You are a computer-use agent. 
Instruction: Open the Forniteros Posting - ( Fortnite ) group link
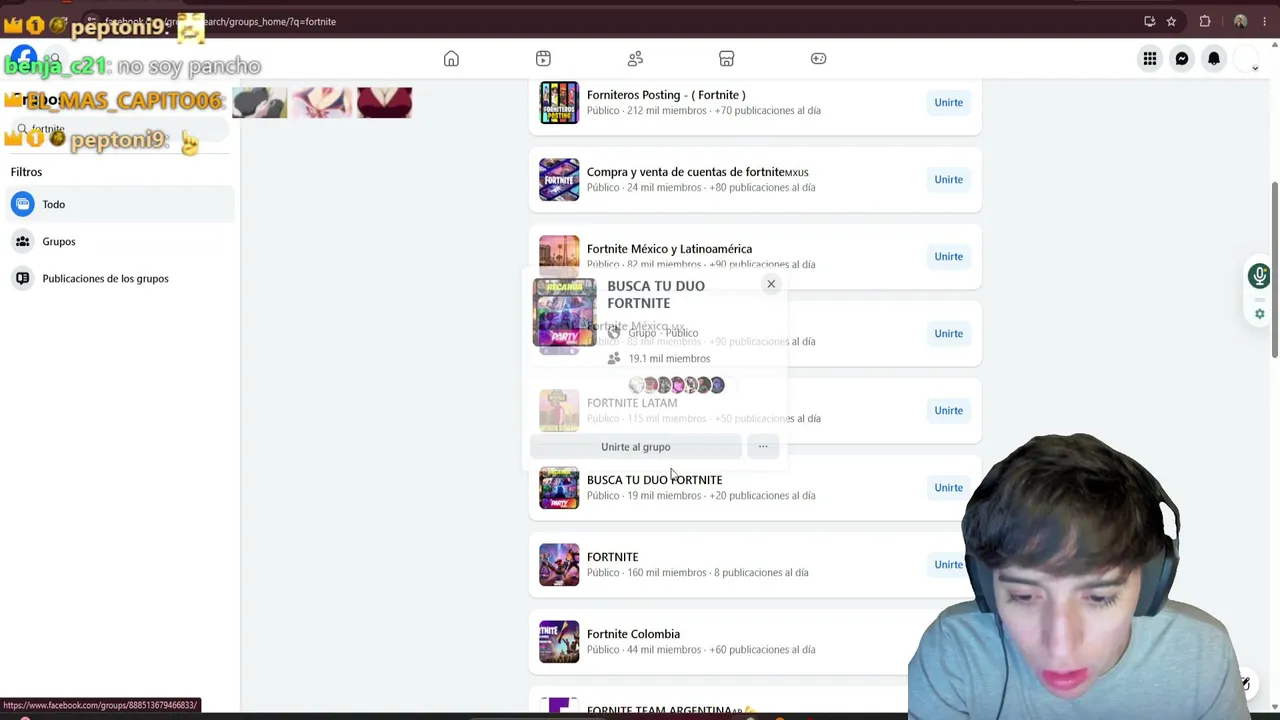666,95
